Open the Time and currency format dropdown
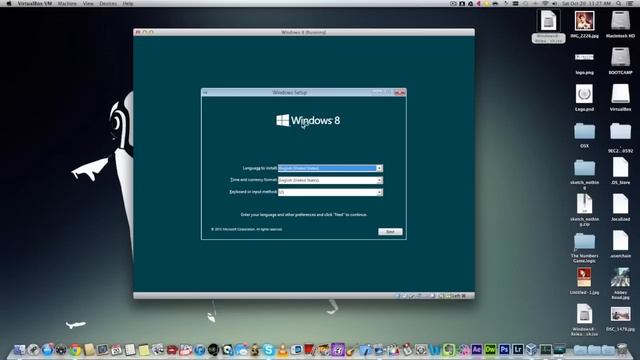 330,180
